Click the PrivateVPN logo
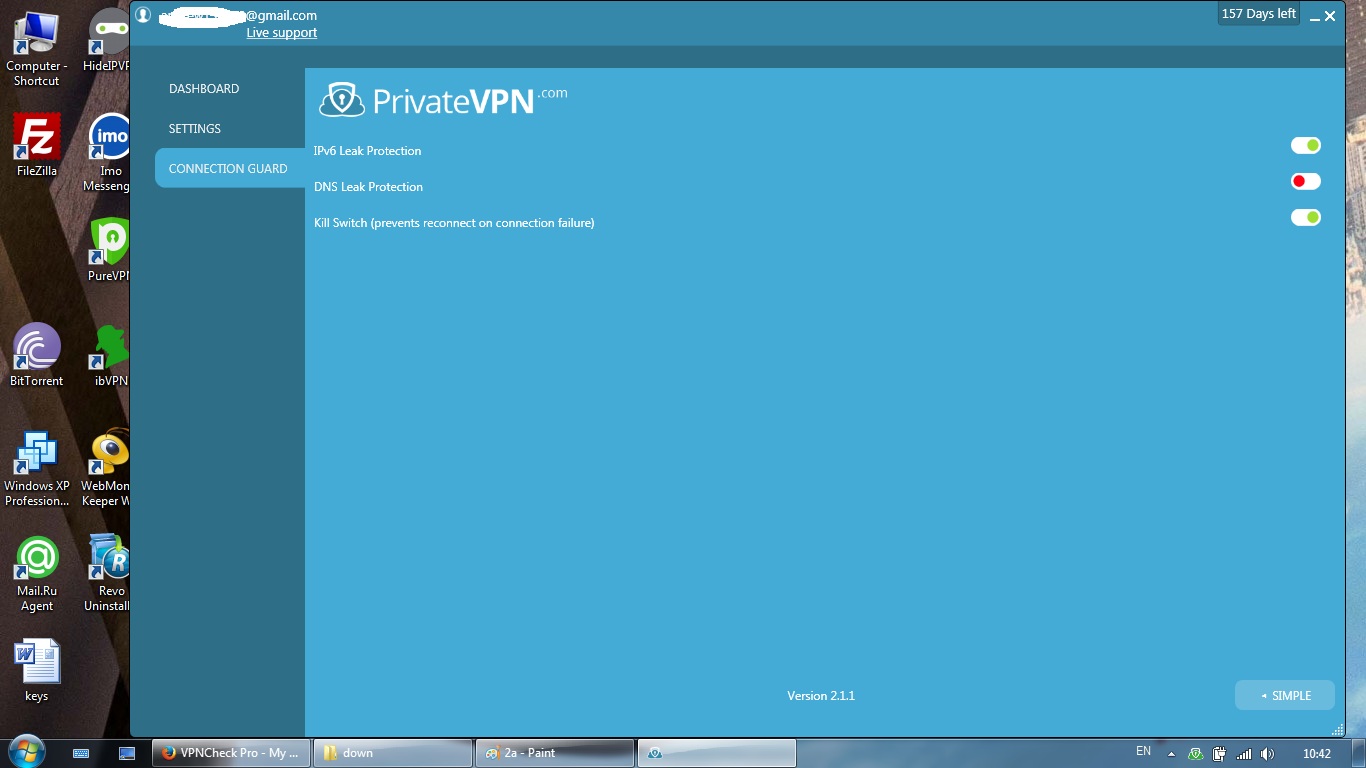Screen dimensions: 1366x768 [443, 99]
